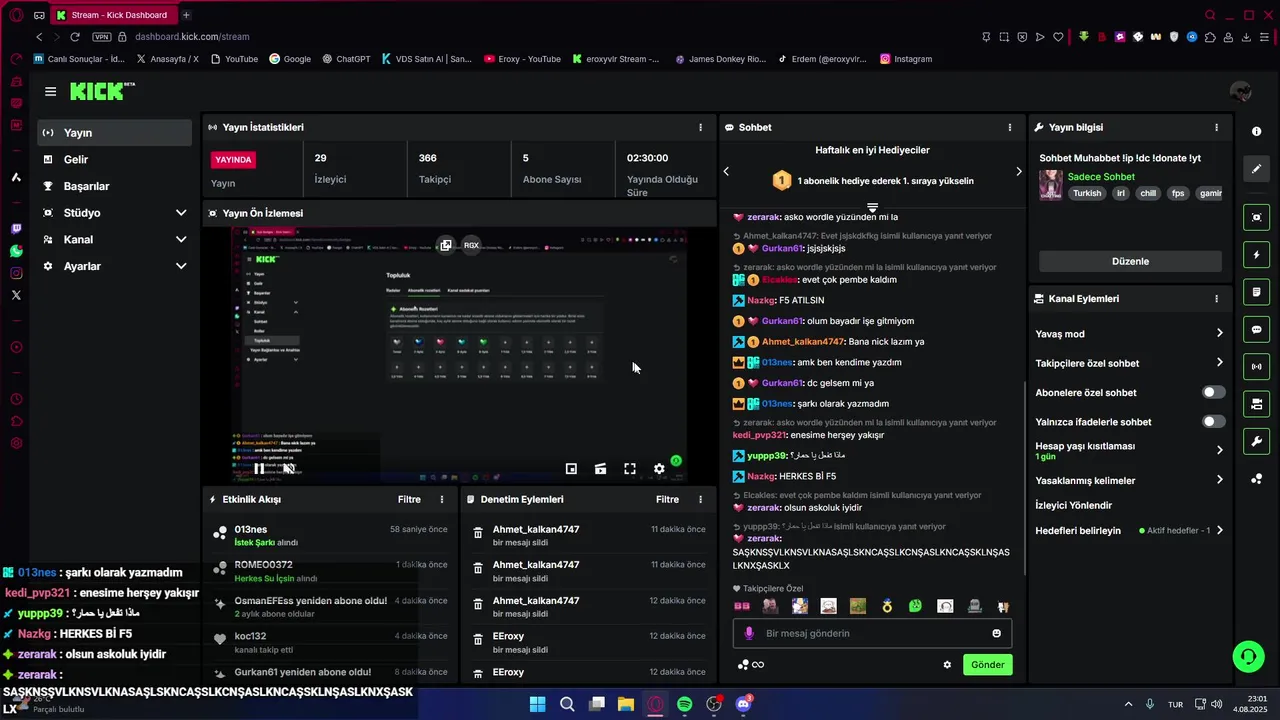Open Kanal Eylemleri panel three-dot menu
This screenshot has height=720, width=1280.
click(x=1216, y=299)
